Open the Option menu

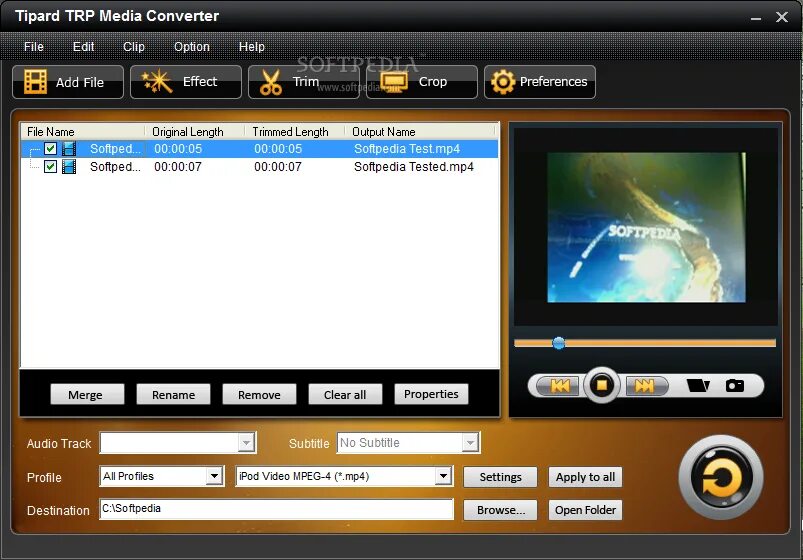[x=192, y=47]
